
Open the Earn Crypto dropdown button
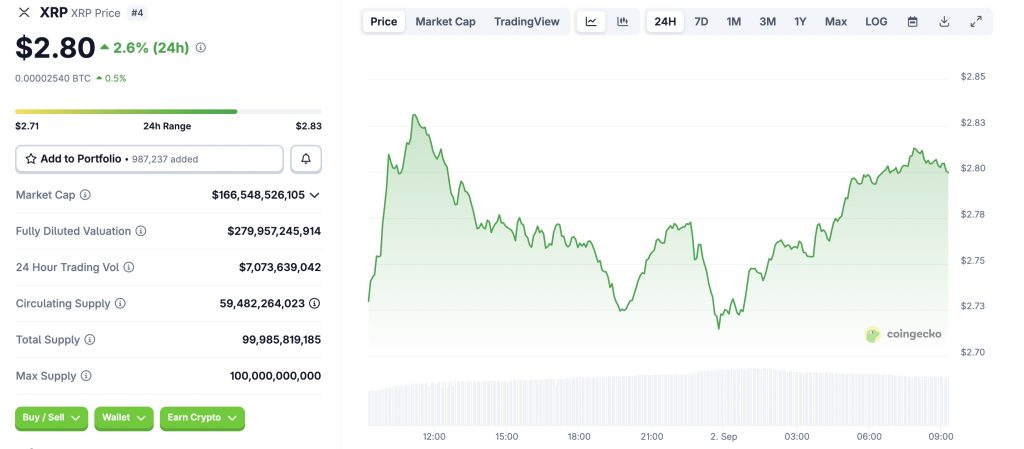coord(202,418)
